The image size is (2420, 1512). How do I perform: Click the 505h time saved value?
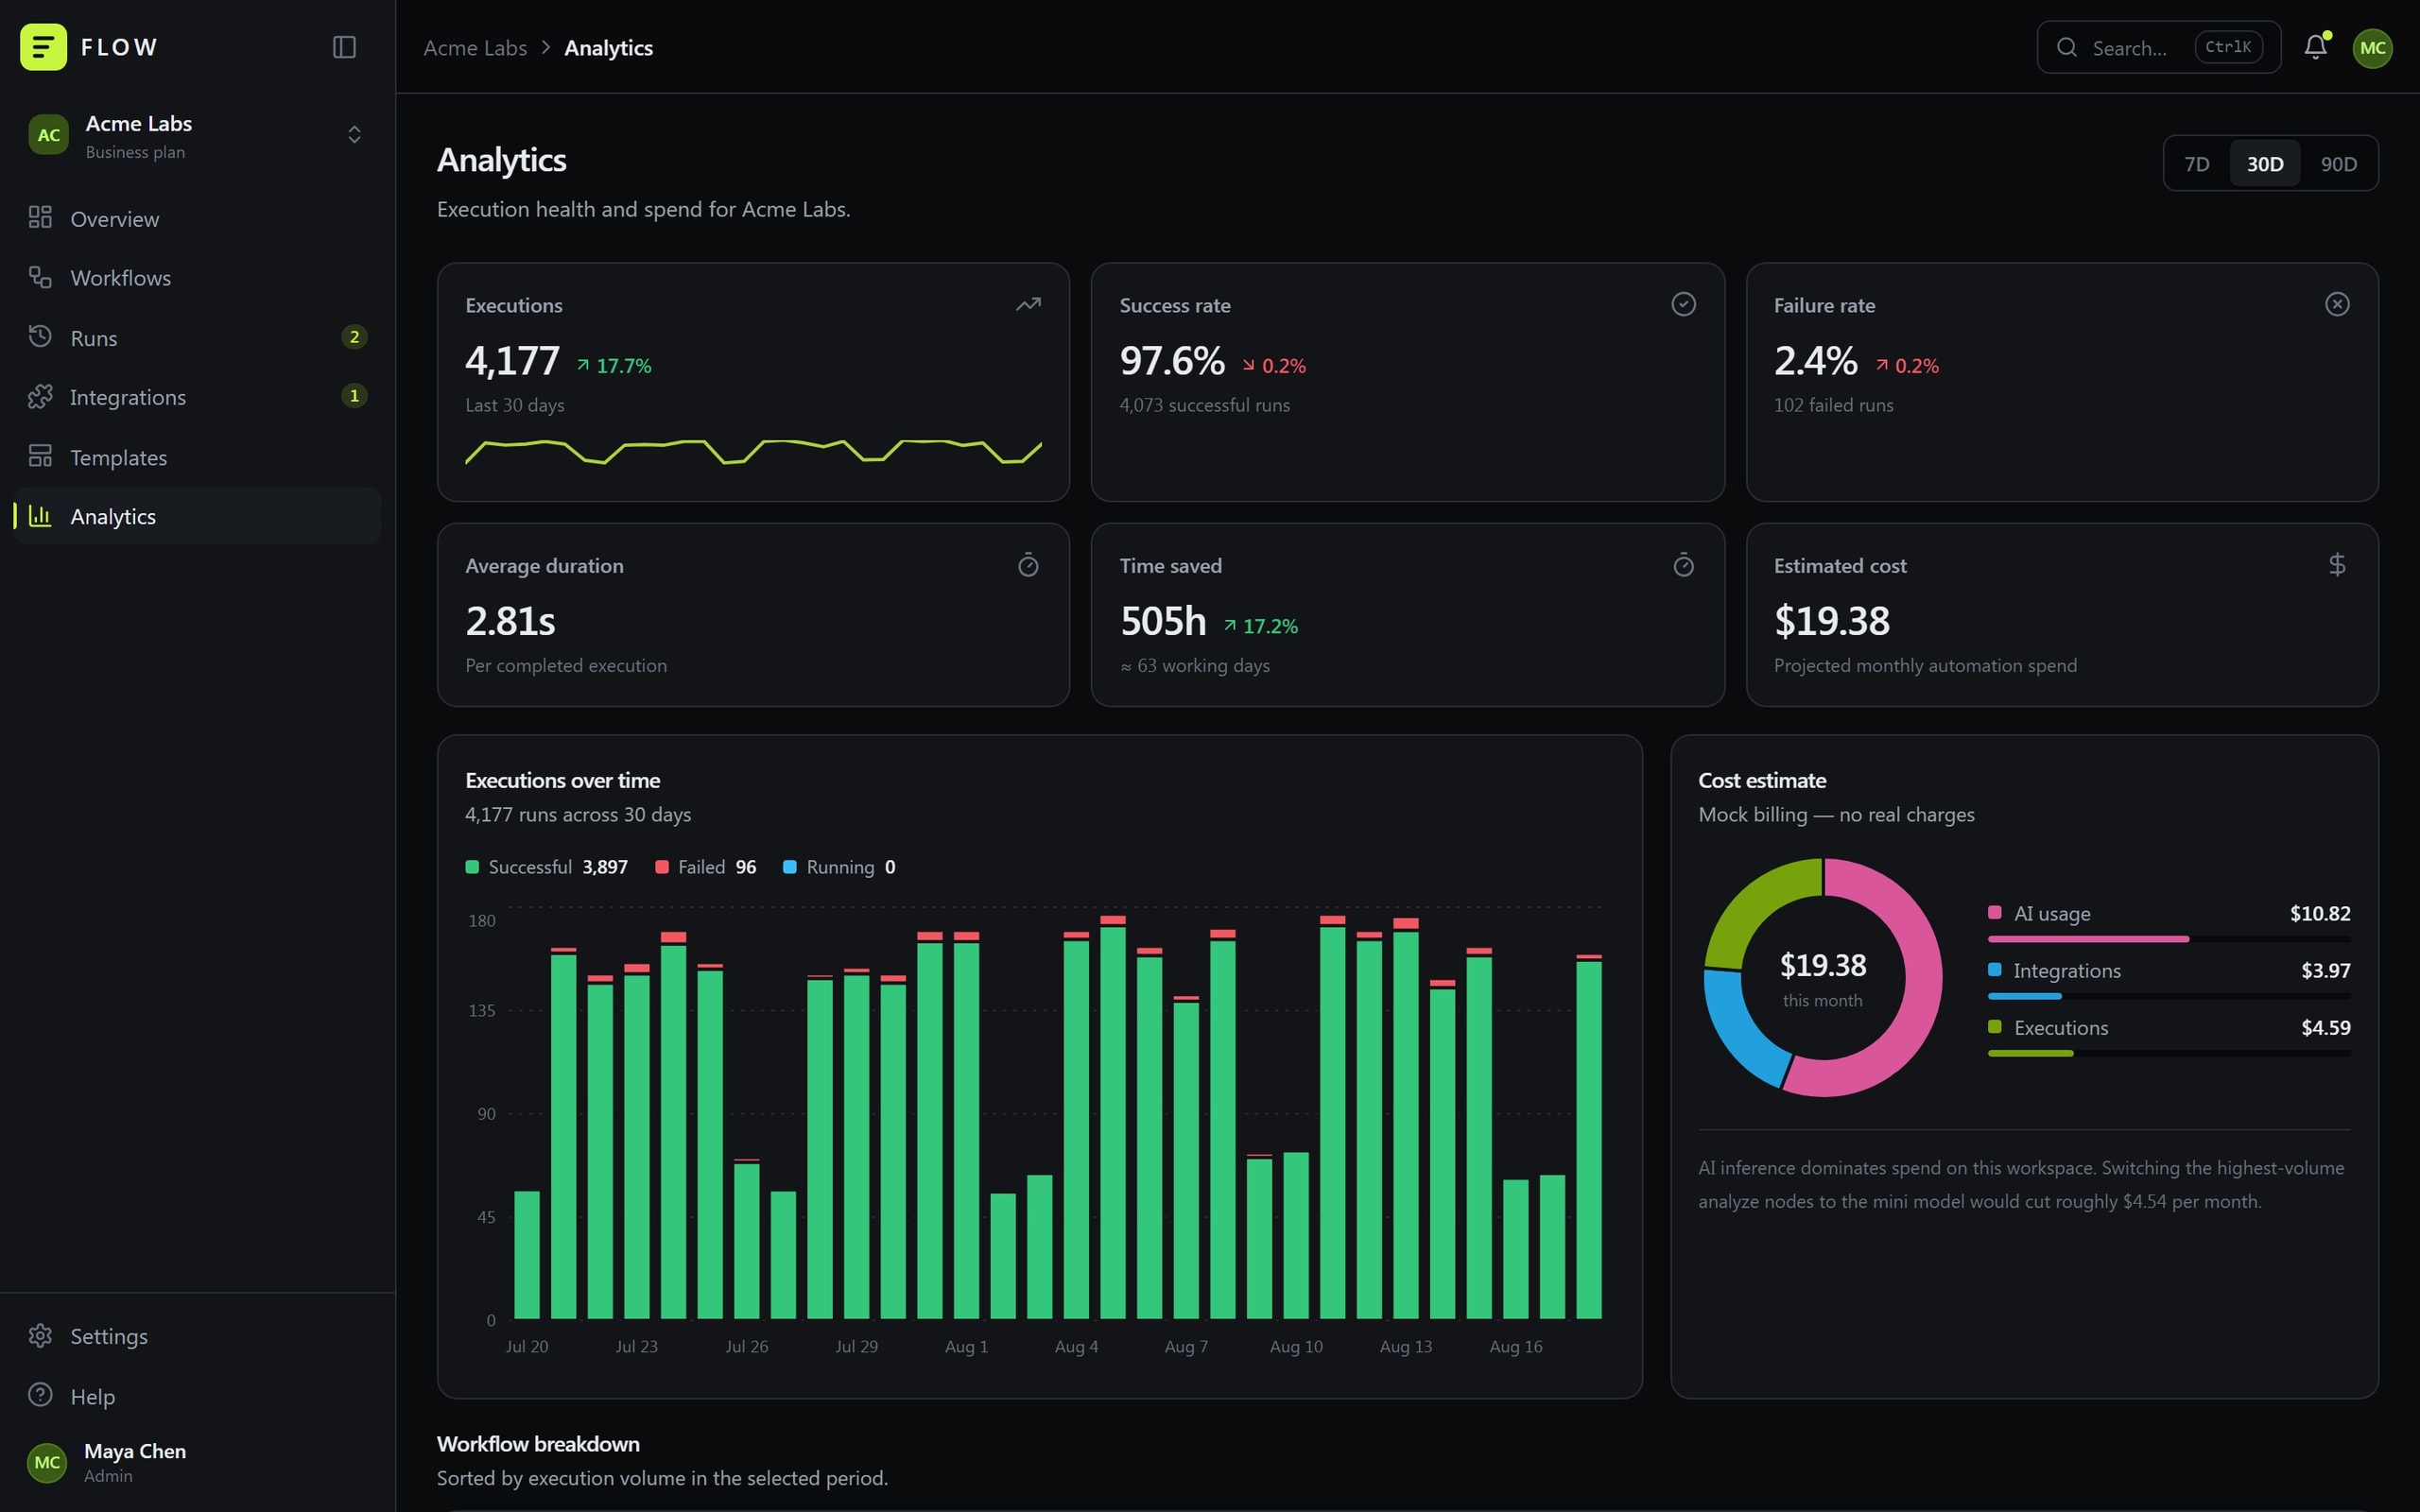[1163, 621]
